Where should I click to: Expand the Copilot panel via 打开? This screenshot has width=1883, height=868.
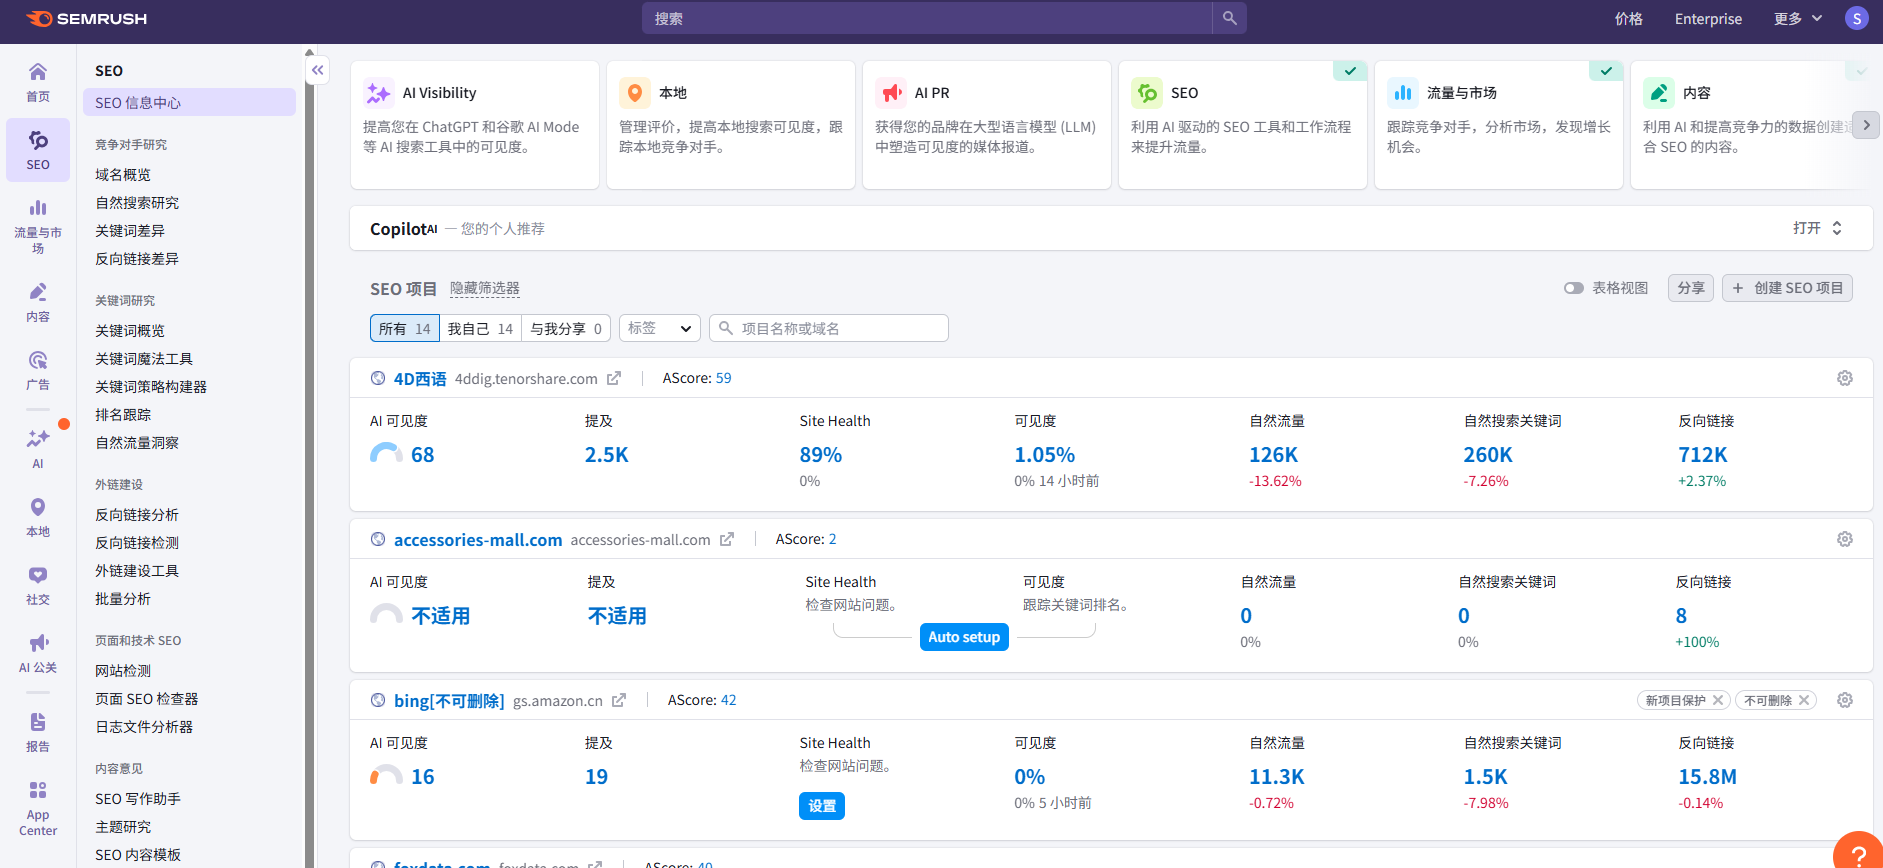pos(1817,228)
